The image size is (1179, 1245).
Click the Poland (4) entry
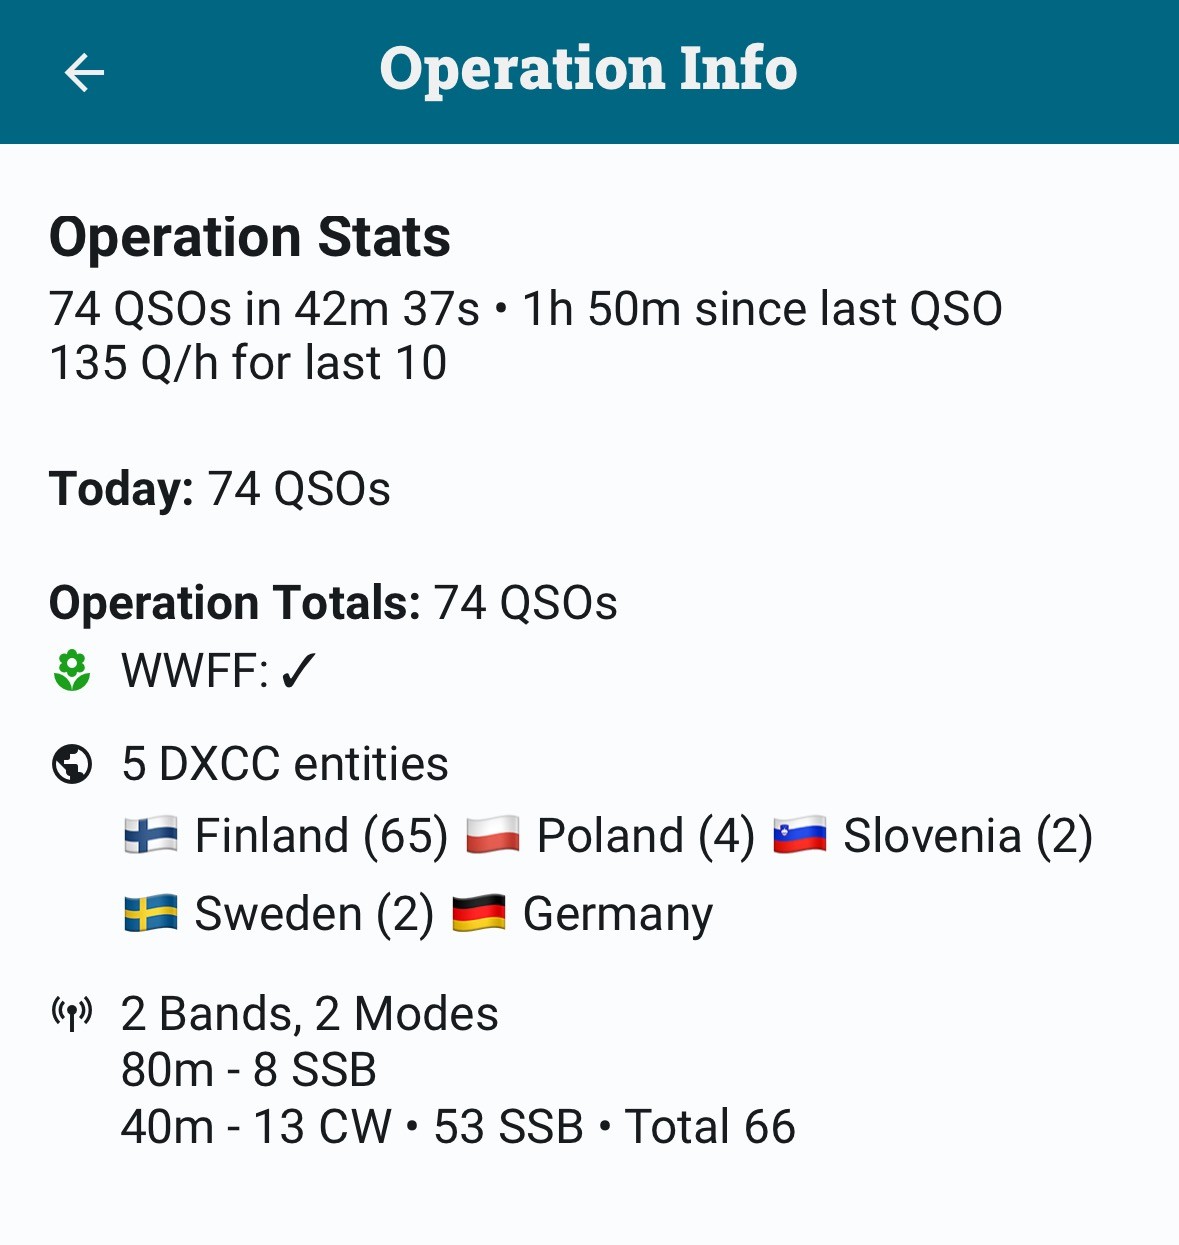(646, 836)
